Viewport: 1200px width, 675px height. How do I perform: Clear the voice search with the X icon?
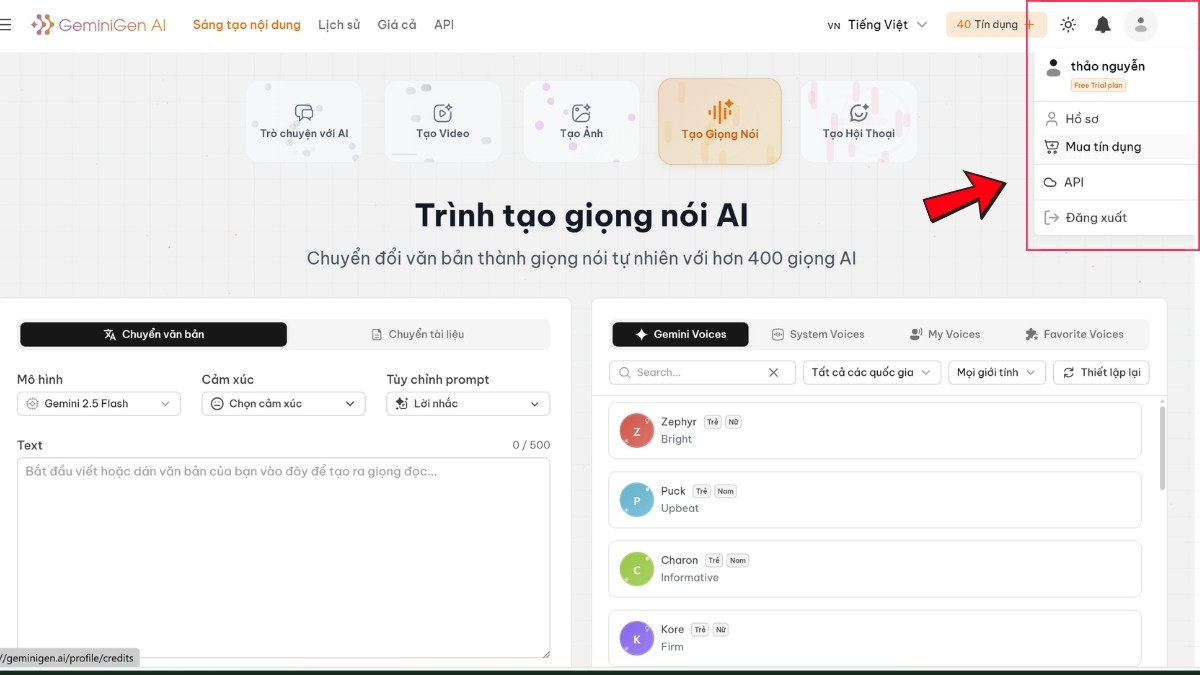pos(773,371)
